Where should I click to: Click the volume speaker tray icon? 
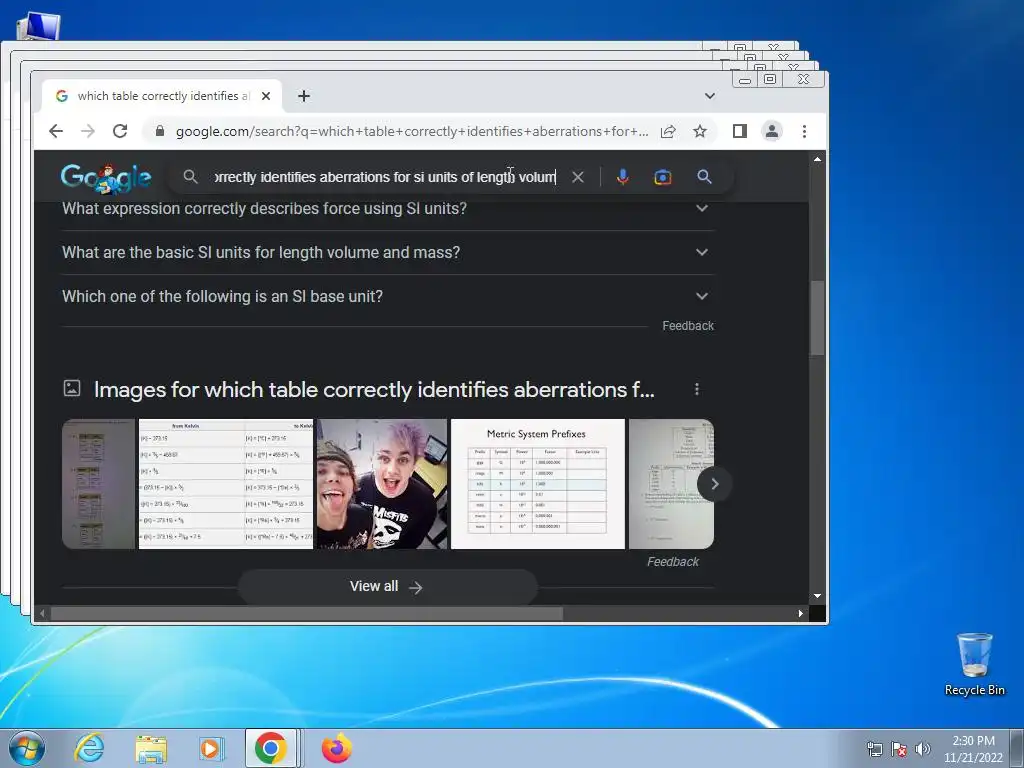[922, 749]
